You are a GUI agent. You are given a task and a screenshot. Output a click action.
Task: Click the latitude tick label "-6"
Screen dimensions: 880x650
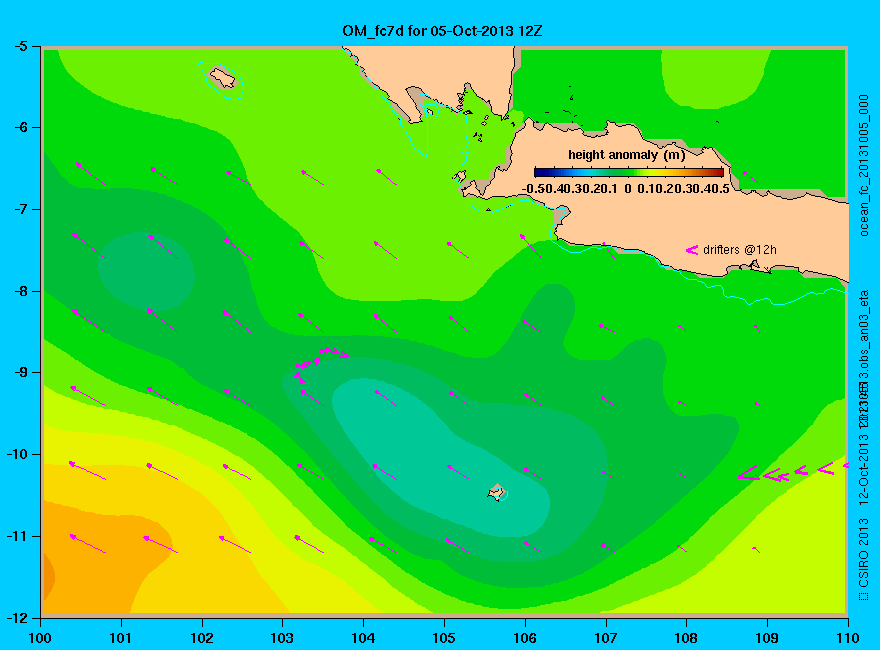pos(20,127)
